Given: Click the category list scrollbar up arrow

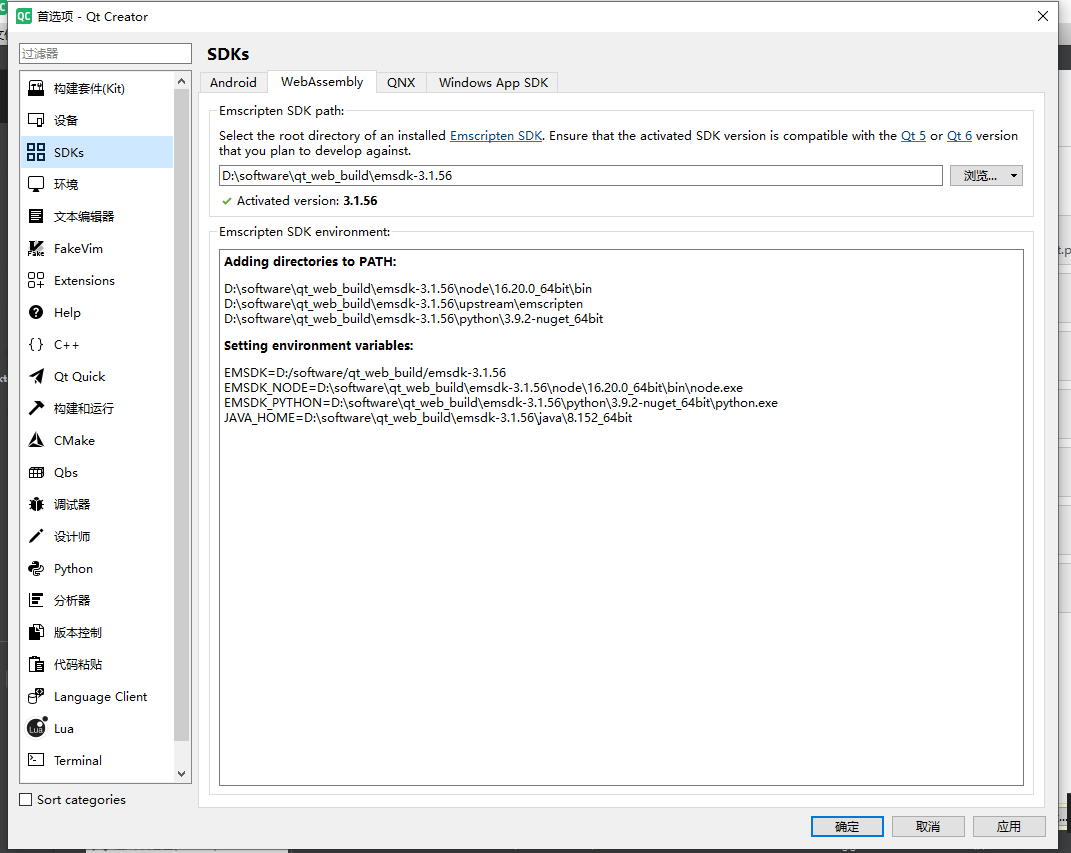Looking at the screenshot, I should (x=182, y=81).
